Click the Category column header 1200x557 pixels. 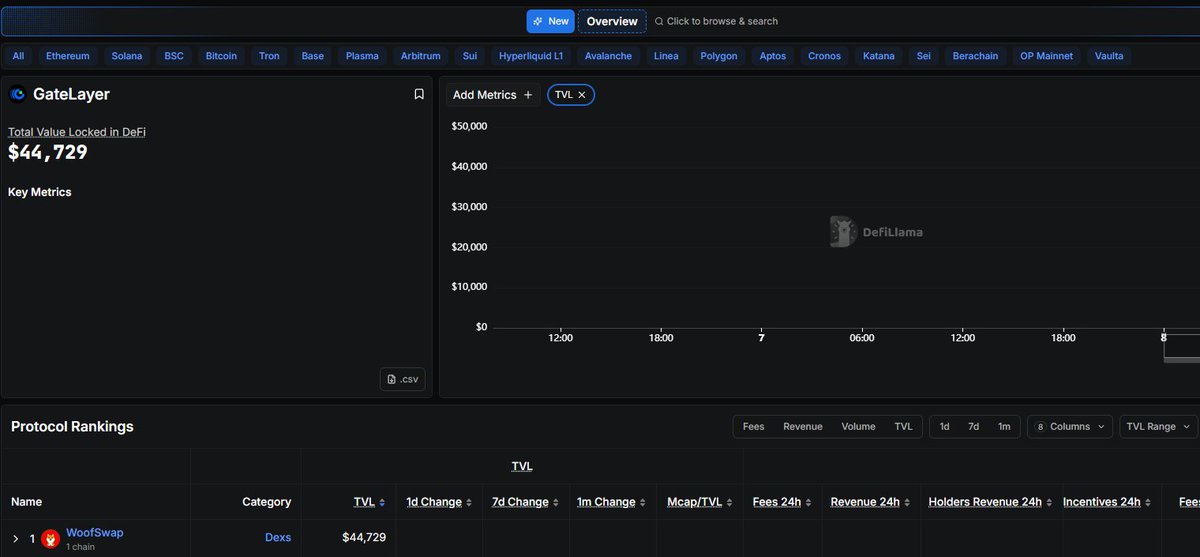pos(266,502)
